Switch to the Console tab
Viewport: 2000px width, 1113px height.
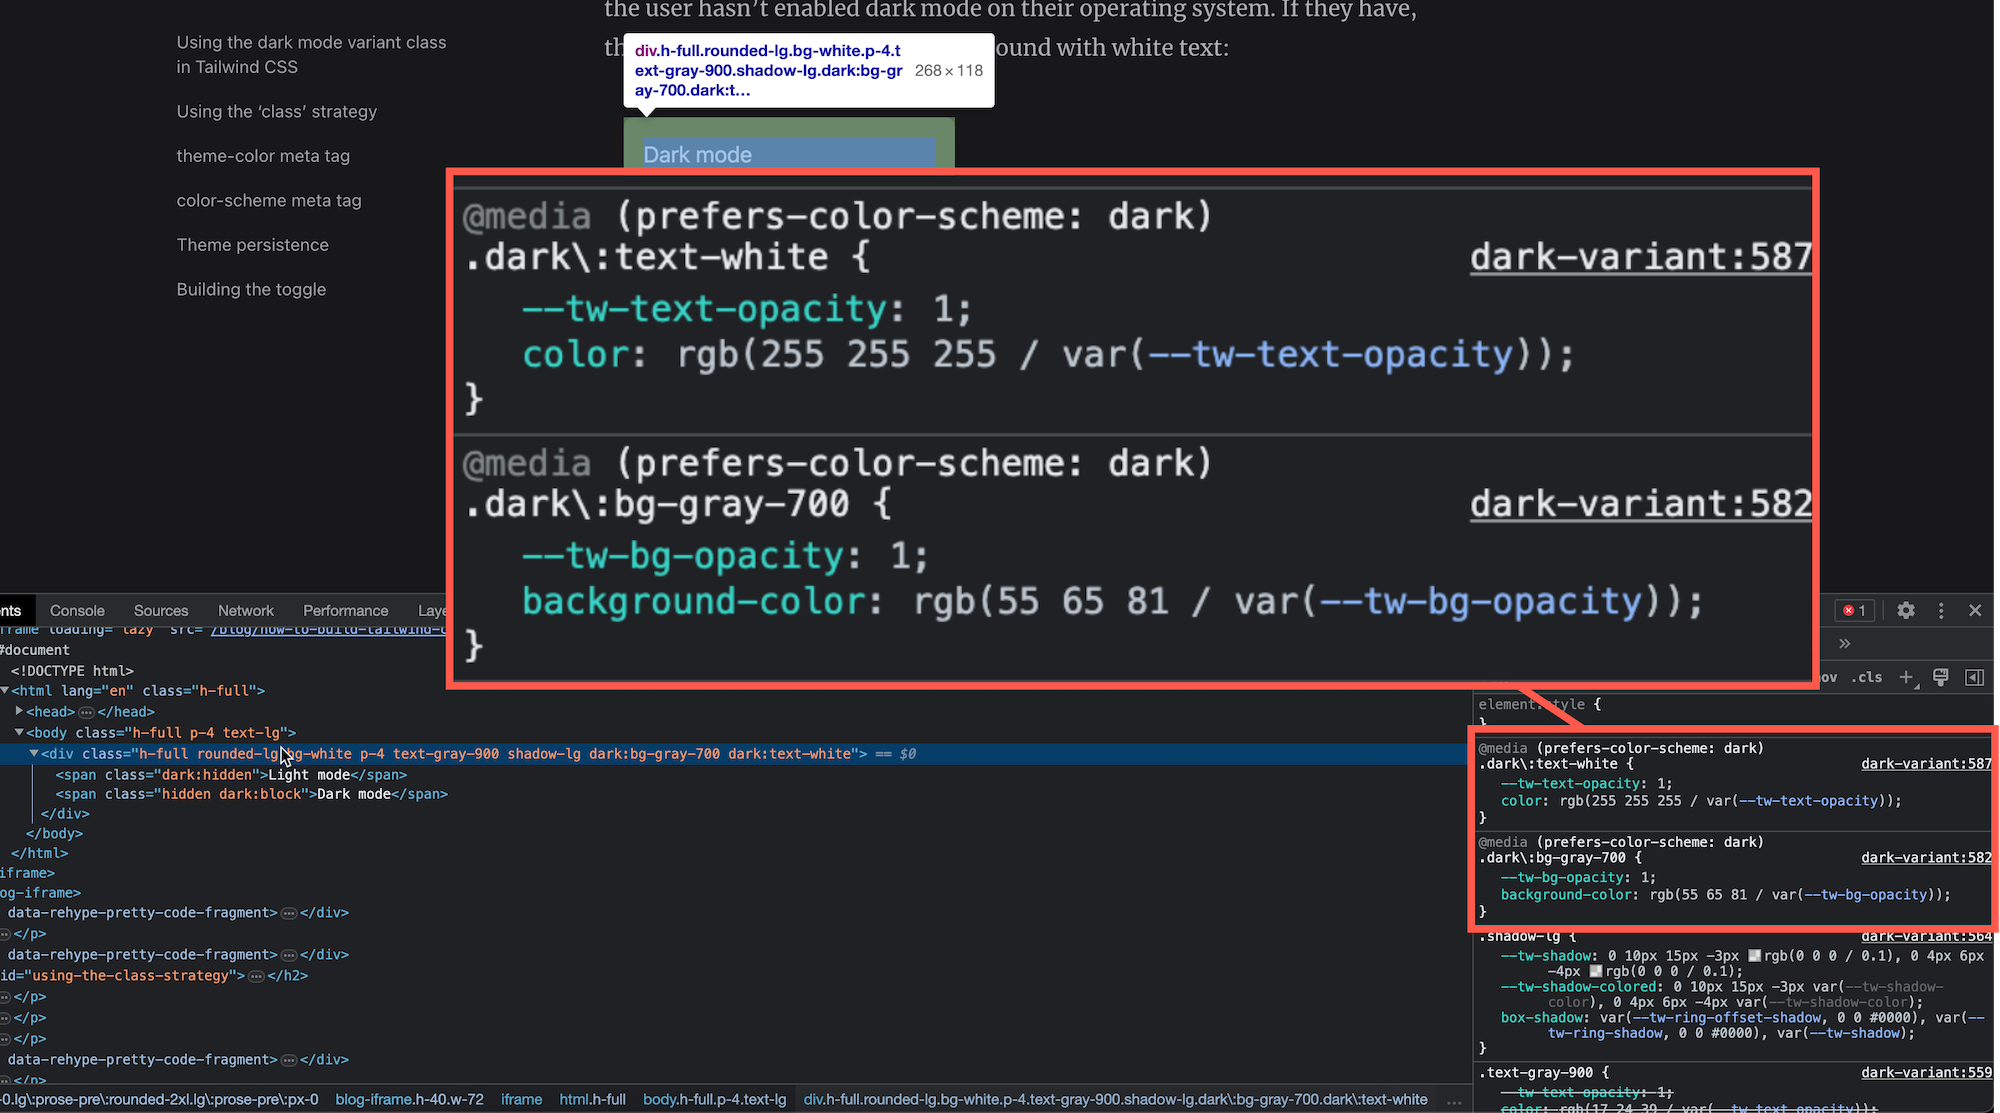[x=77, y=610]
